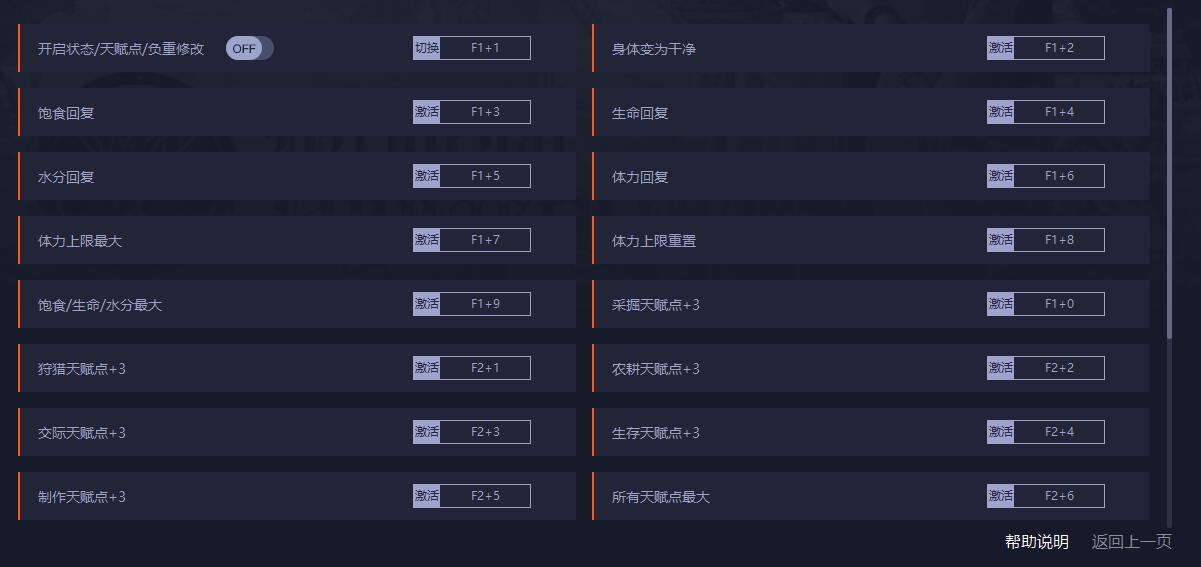The image size is (1201, 567).
Task: Activate 体力上限最大 option
Action: tap(427, 240)
